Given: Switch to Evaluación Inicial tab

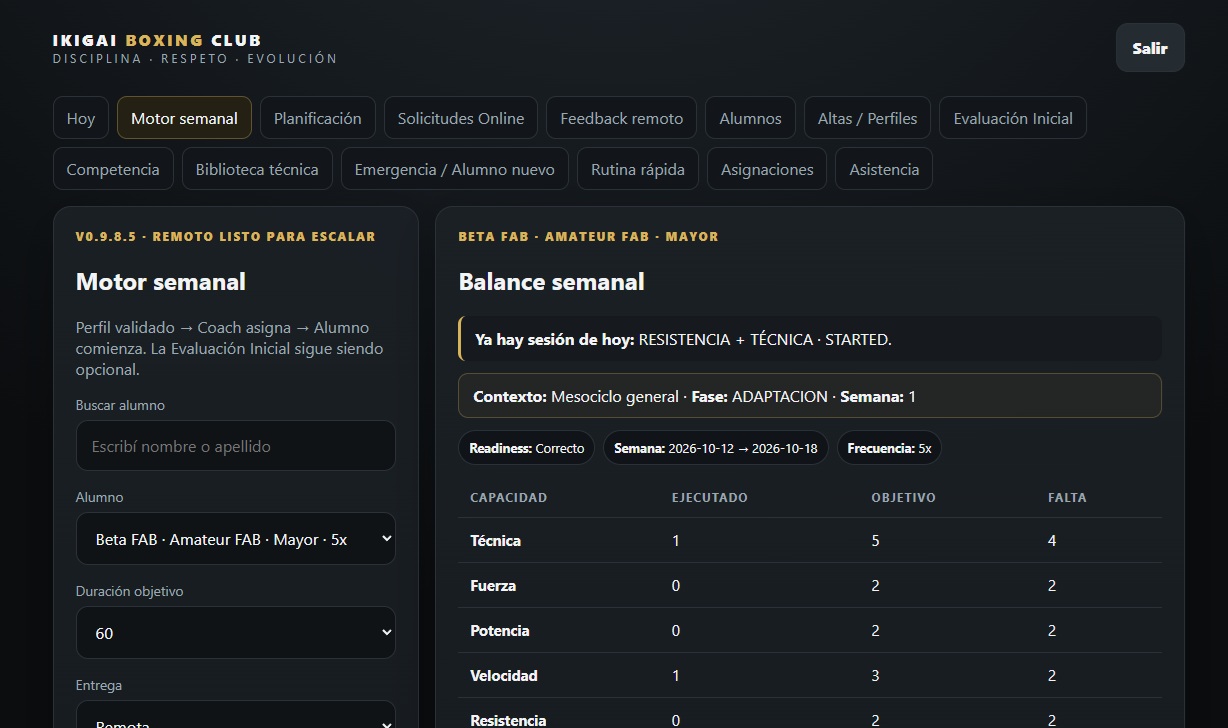Looking at the screenshot, I should 1013,118.
